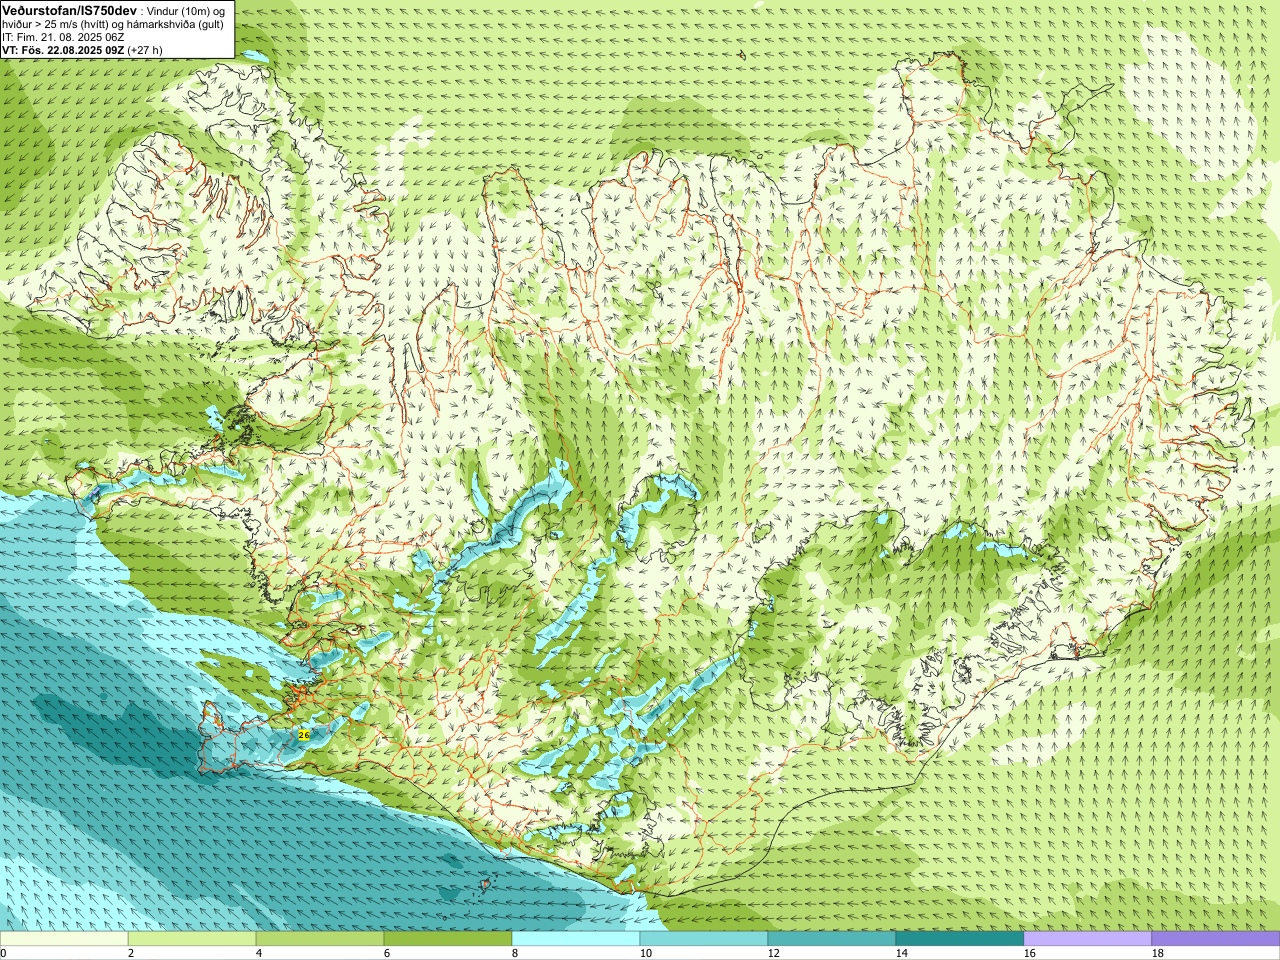
Task: Click the light purple 16–18 m/s legend swatch
Action: coord(1088,939)
